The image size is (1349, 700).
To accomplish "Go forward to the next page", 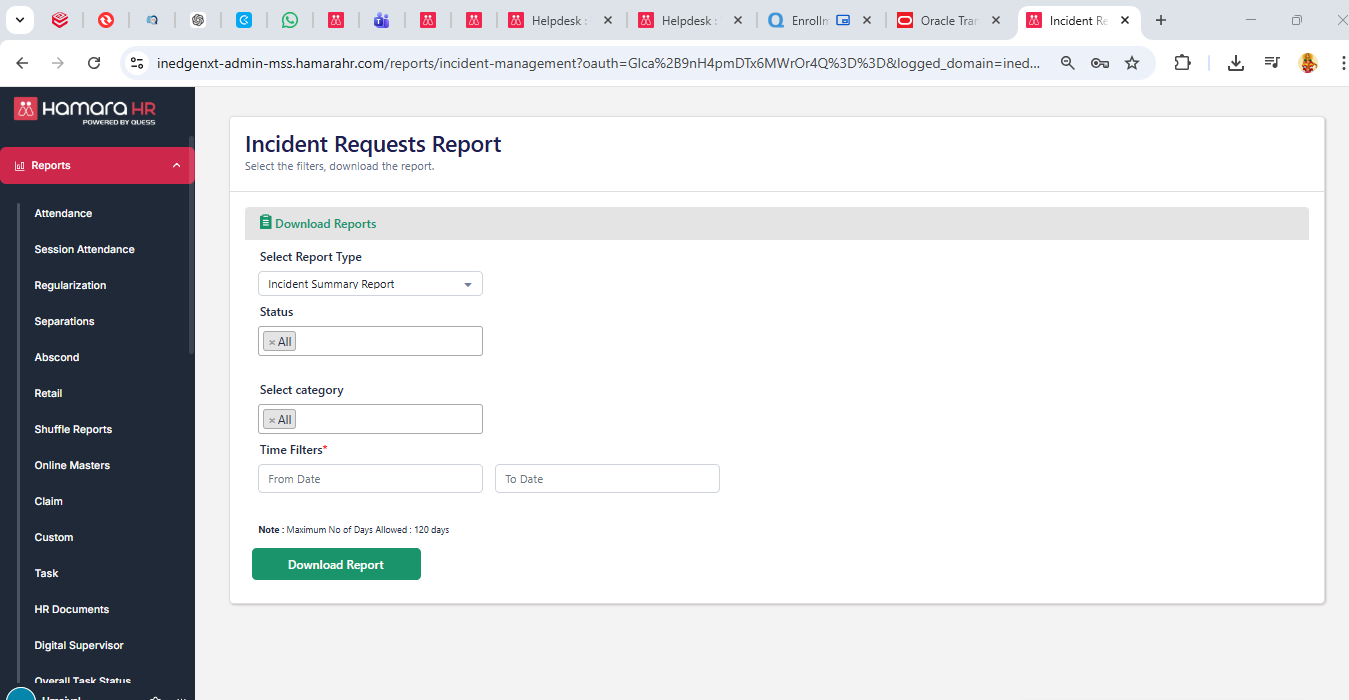I will 58,63.
